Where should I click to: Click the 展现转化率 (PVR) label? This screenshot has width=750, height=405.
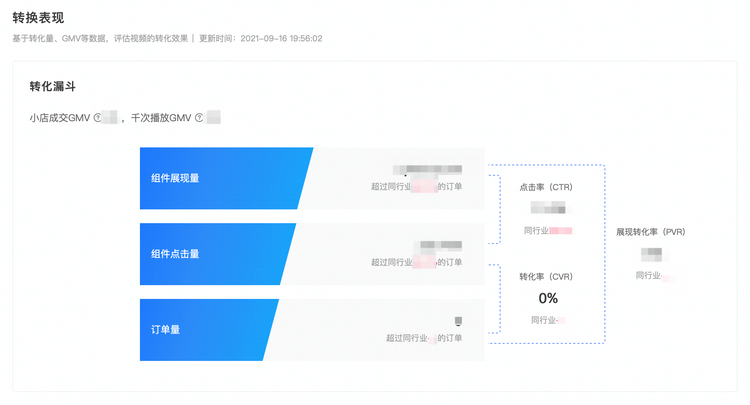651,232
